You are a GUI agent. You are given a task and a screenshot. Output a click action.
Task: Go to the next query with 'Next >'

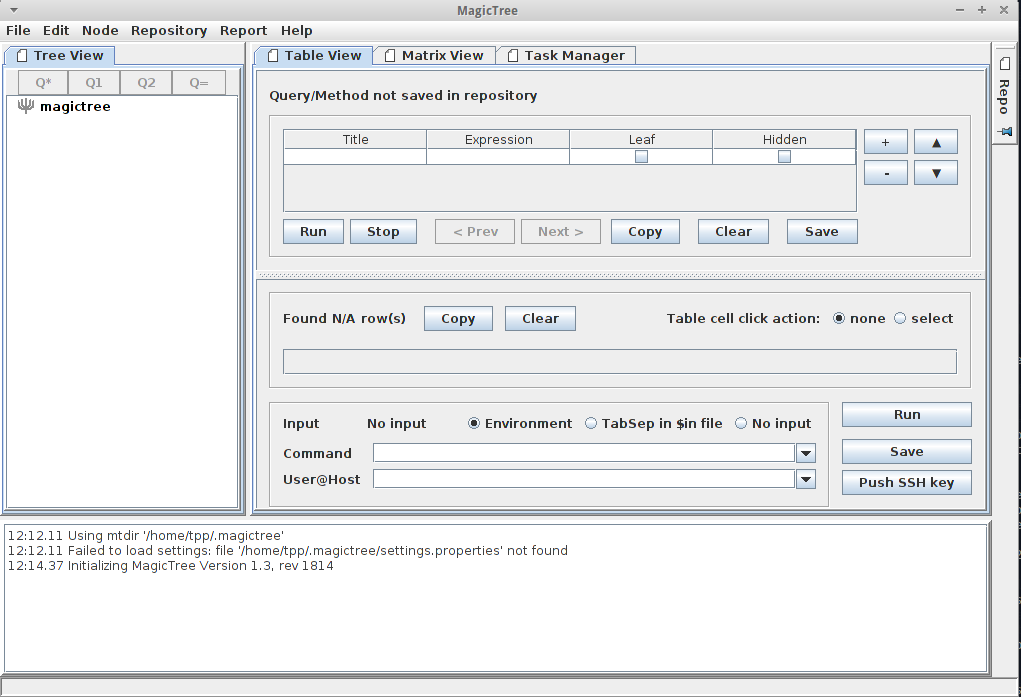click(561, 232)
